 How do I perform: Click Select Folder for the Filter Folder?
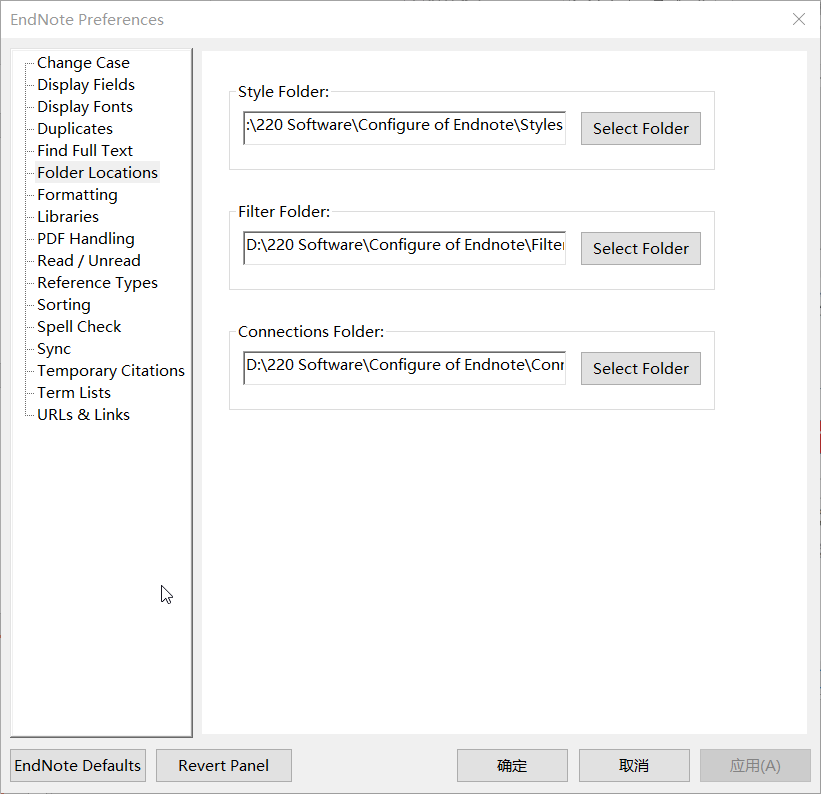(641, 248)
